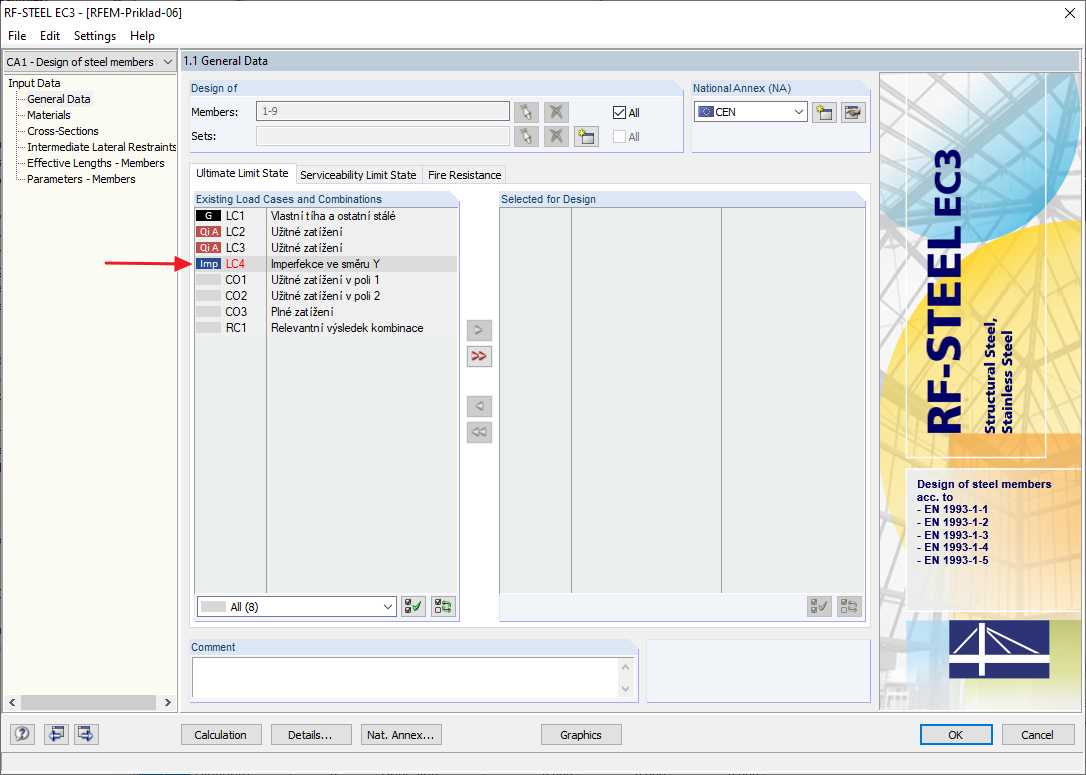Image resolution: width=1086 pixels, height=775 pixels.
Task: Click the Imp category badge of LC4
Action: point(208,264)
